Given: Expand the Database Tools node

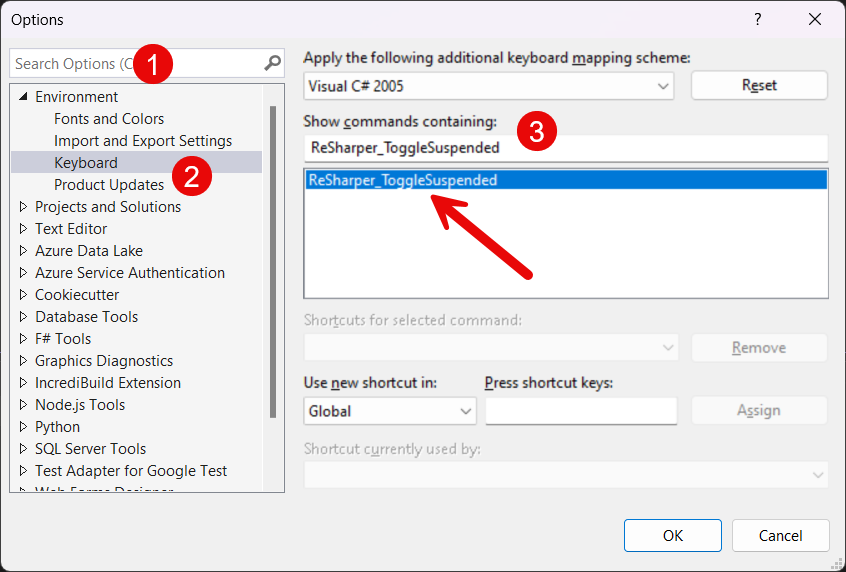Looking at the screenshot, I should tap(23, 317).
